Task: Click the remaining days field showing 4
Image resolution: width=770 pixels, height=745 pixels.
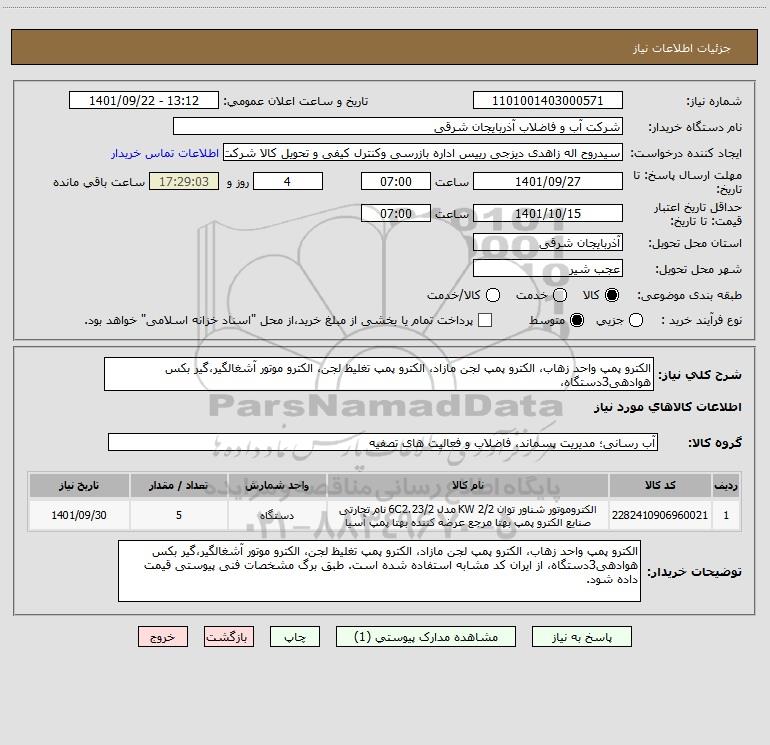Action: point(288,182)
